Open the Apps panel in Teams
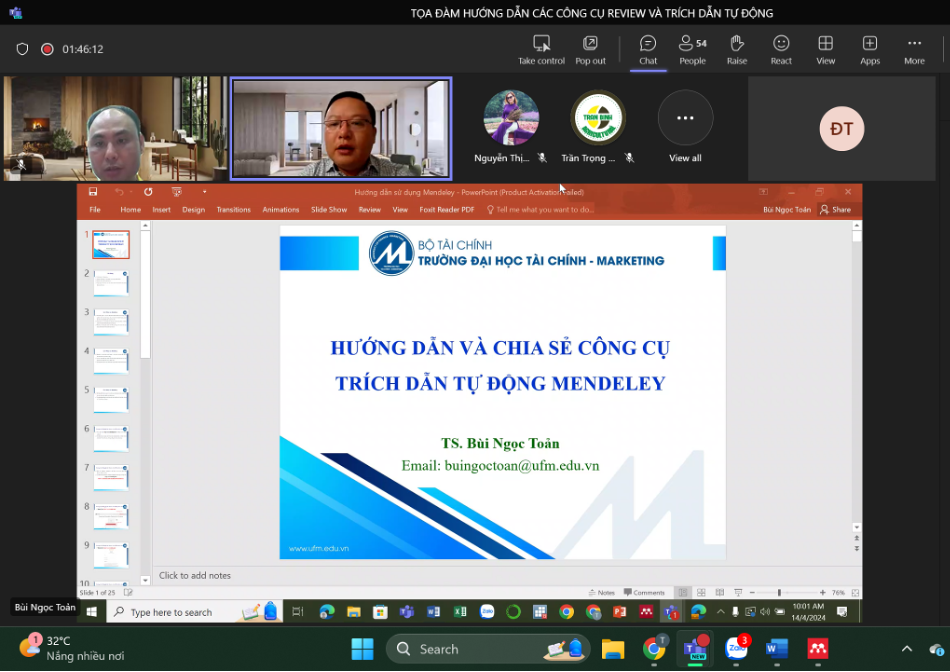 tap(870, 49)
